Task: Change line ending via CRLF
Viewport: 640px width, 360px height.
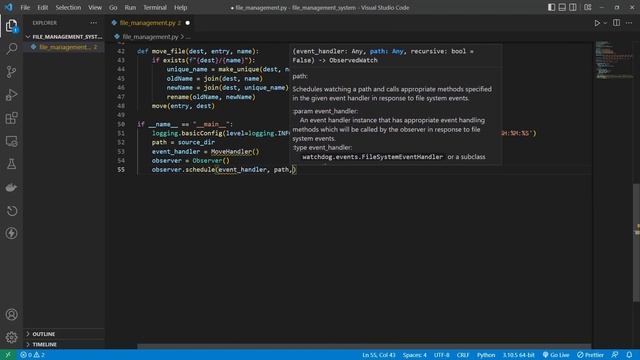Action: pyautogui.click(x=463, y=355)
